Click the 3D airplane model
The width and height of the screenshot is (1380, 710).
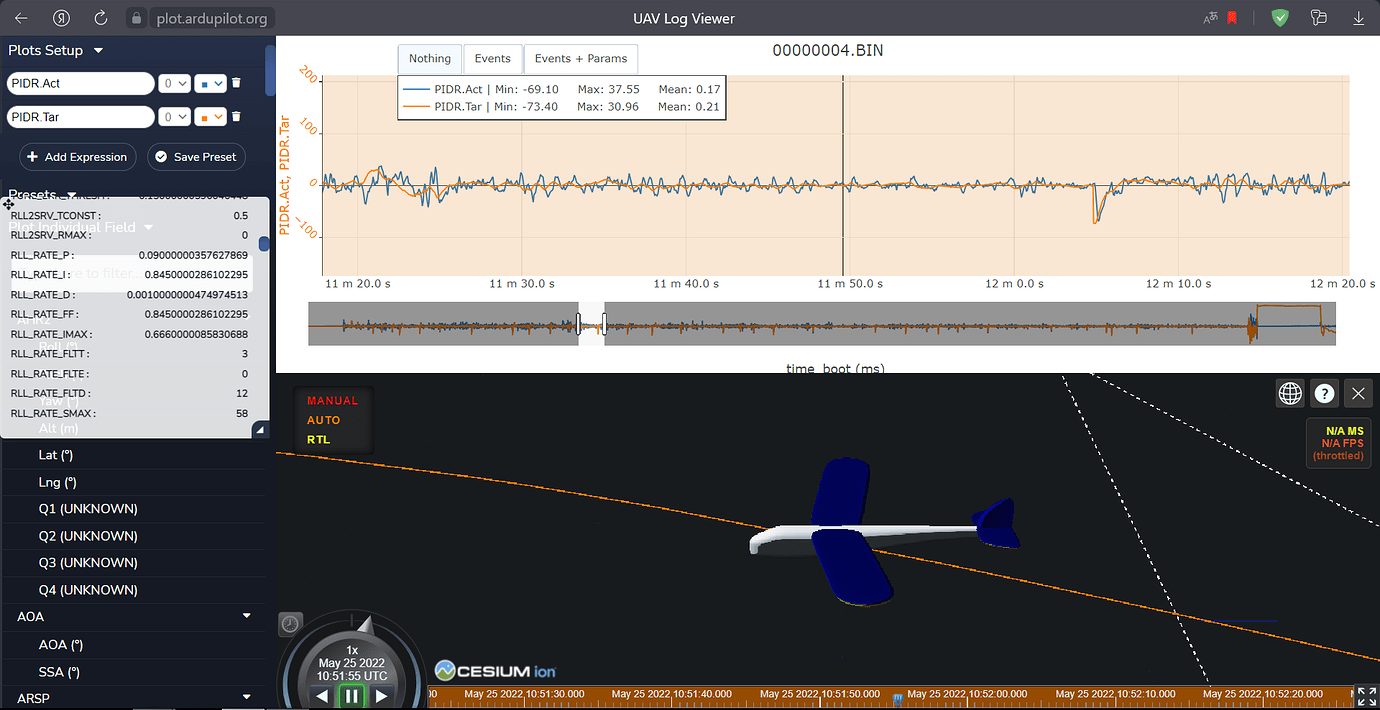(x=885, y=533)
